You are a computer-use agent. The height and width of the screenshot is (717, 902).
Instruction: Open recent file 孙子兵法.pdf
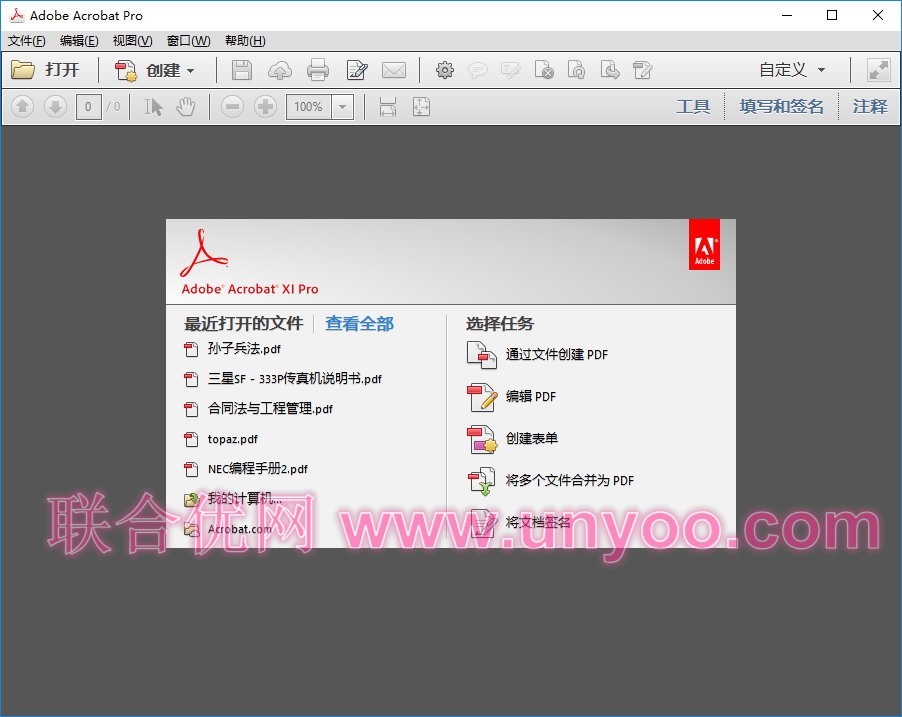pyautogui.click(x=232, y=349)
